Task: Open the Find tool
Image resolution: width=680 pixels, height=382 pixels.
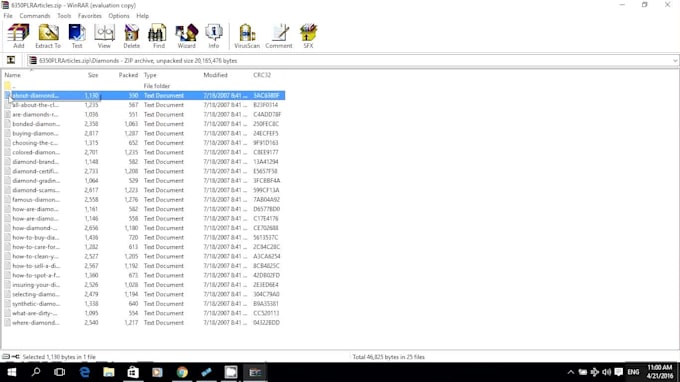Action: 158,36
